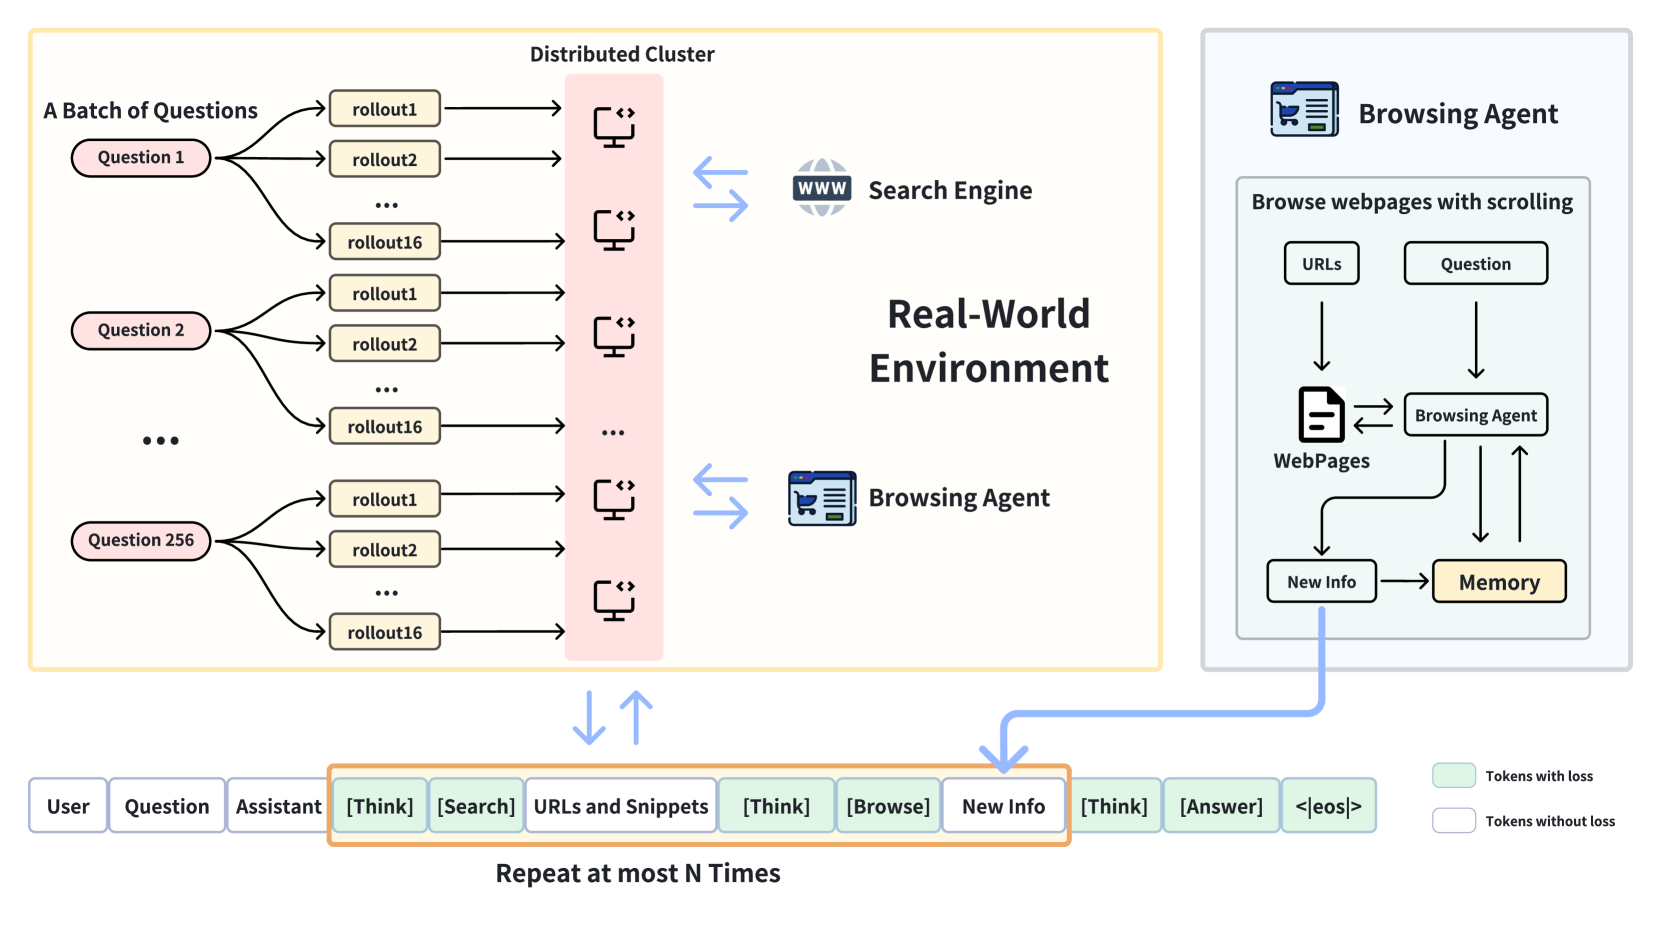Click rollout16 under Question 2
This screenshot has width=1661, height=931.
click(385, 426)
